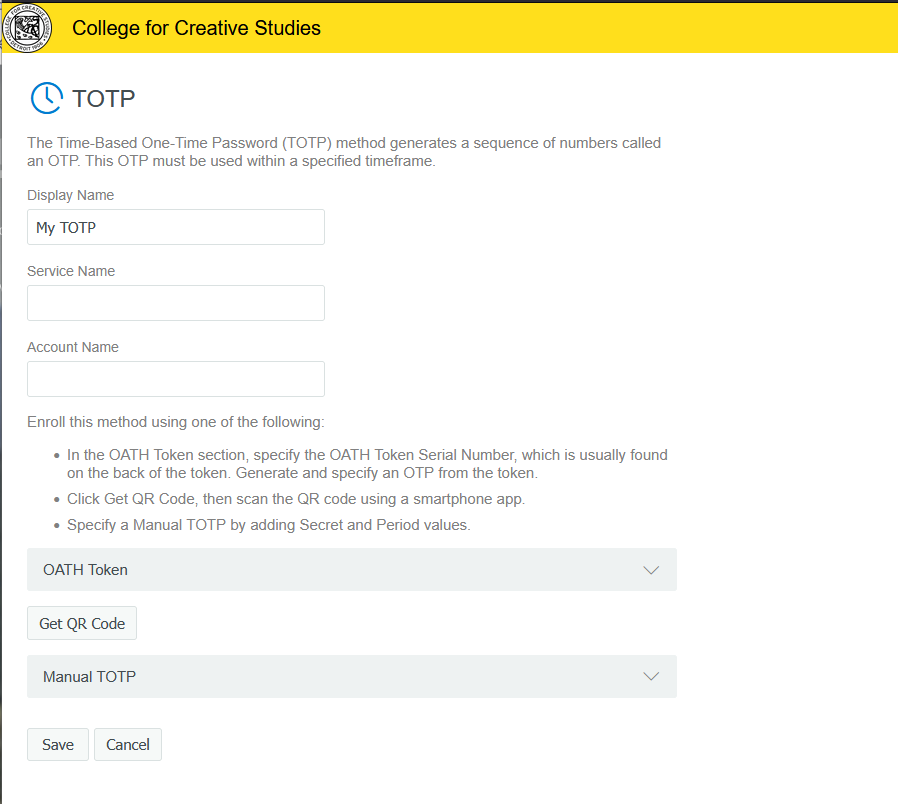The height and width of the screenshot is (804, 898).
Task: Cancel the TOTP enrollment form
Action: tap(128, 744)
